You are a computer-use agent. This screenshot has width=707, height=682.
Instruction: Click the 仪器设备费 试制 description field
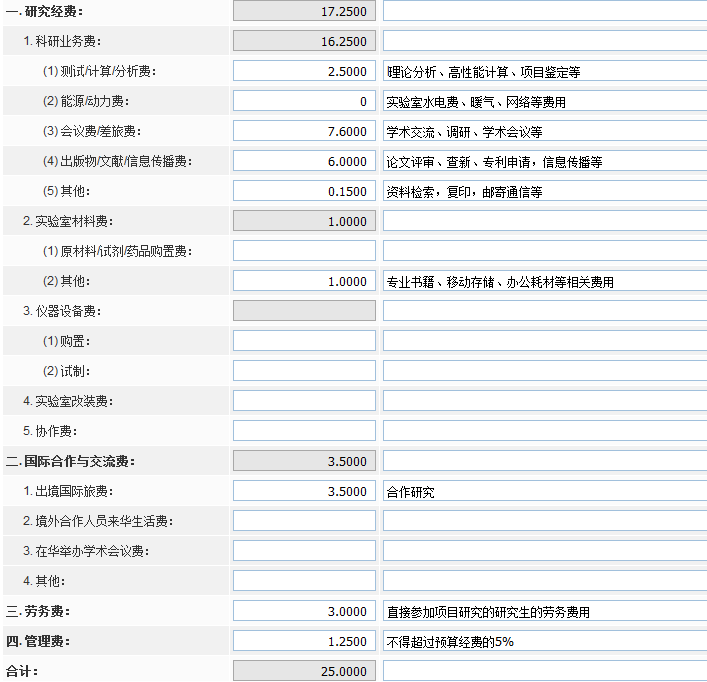click(x=545, y=371)
